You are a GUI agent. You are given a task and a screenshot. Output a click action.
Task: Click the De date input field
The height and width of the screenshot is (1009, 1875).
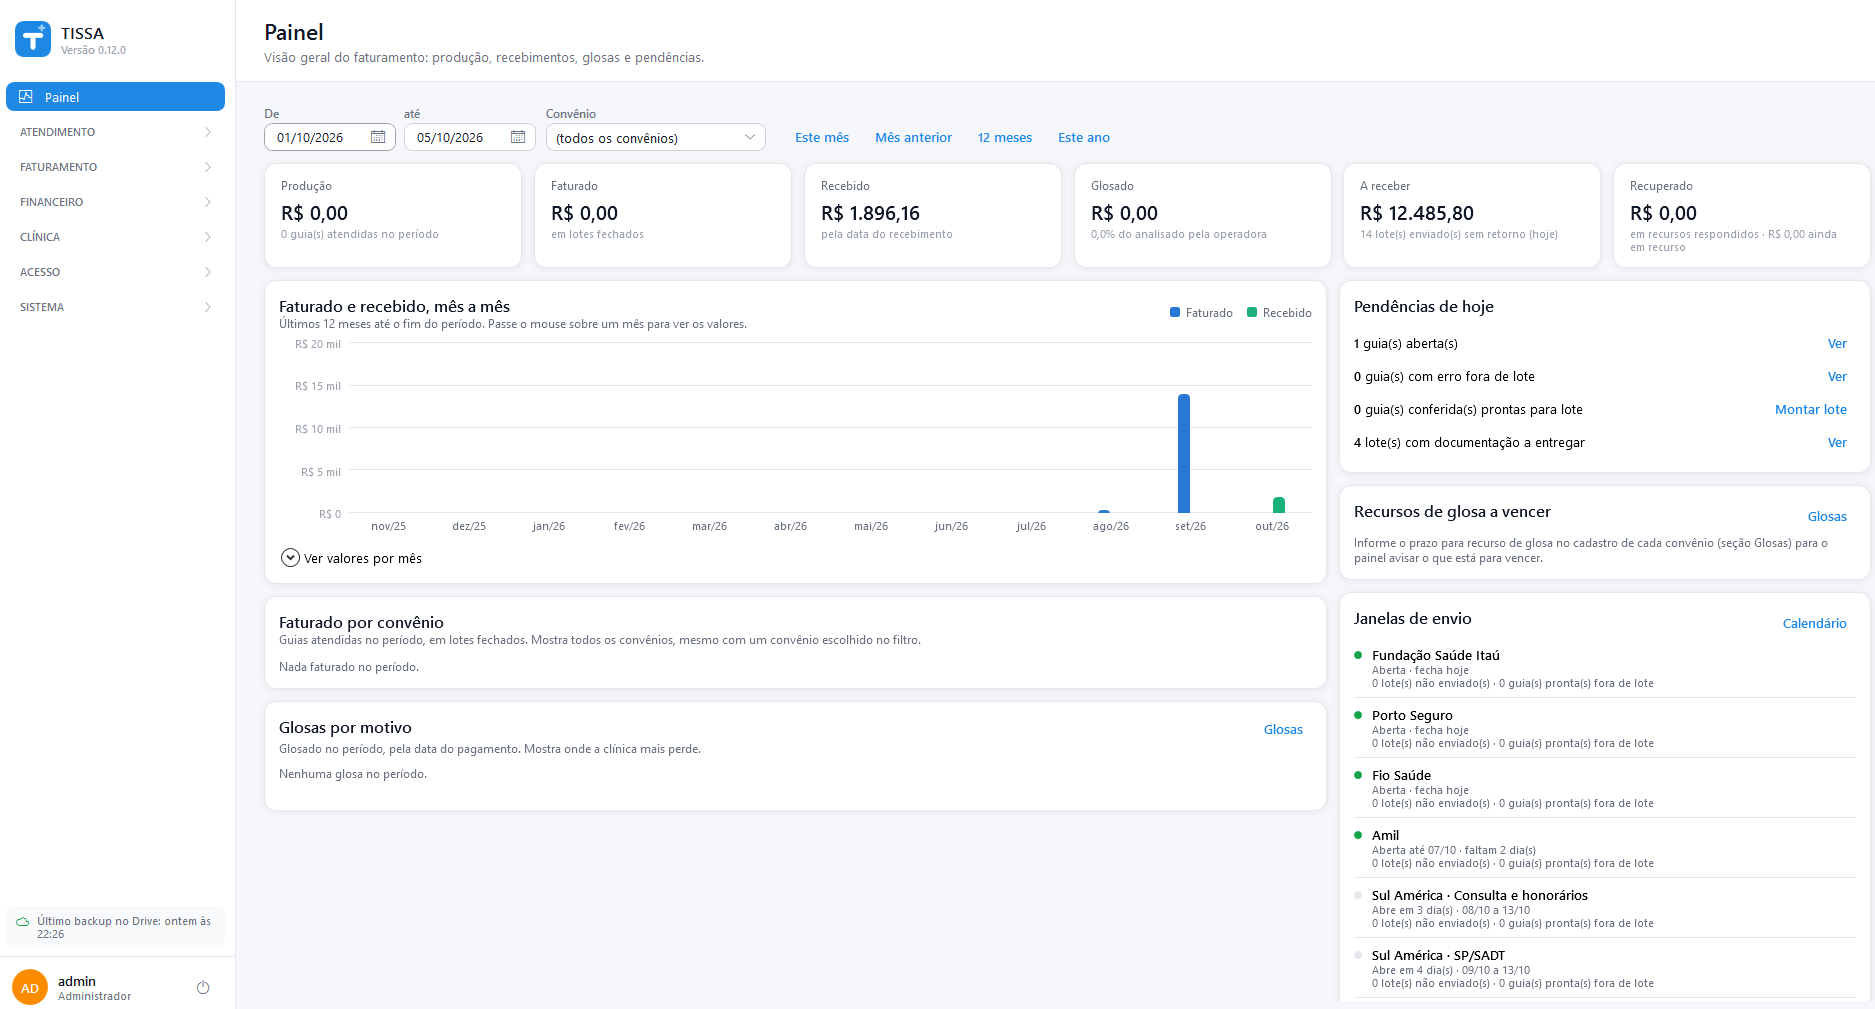[330, 137]
